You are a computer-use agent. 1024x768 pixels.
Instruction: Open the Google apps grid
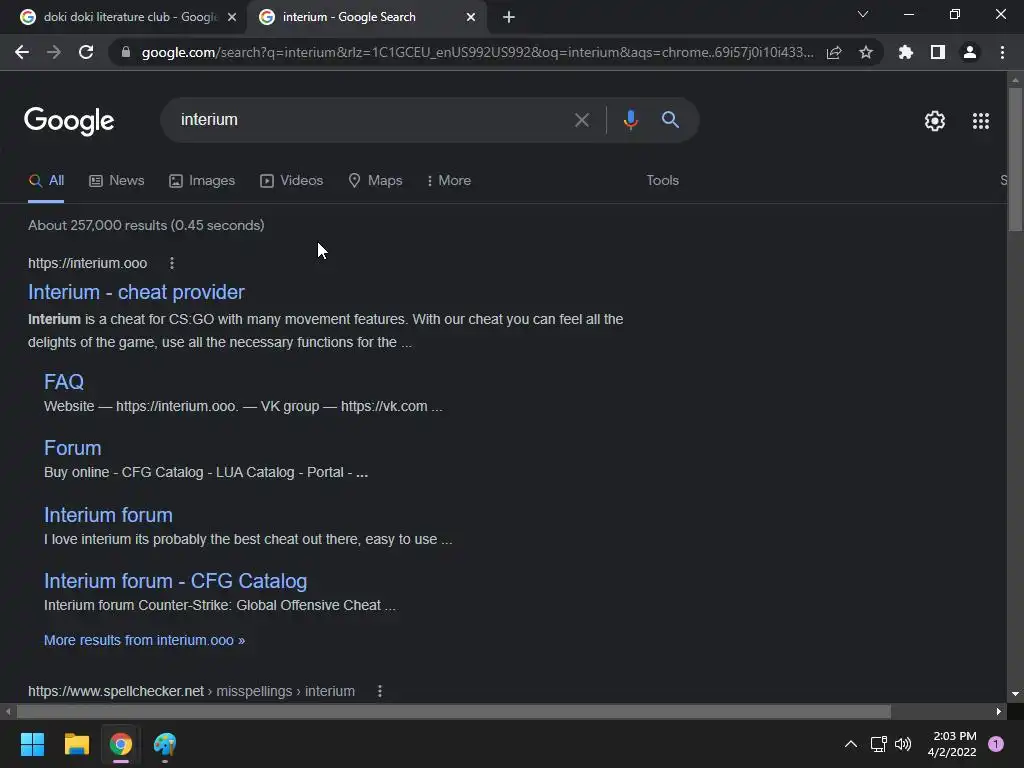(981, 121)
